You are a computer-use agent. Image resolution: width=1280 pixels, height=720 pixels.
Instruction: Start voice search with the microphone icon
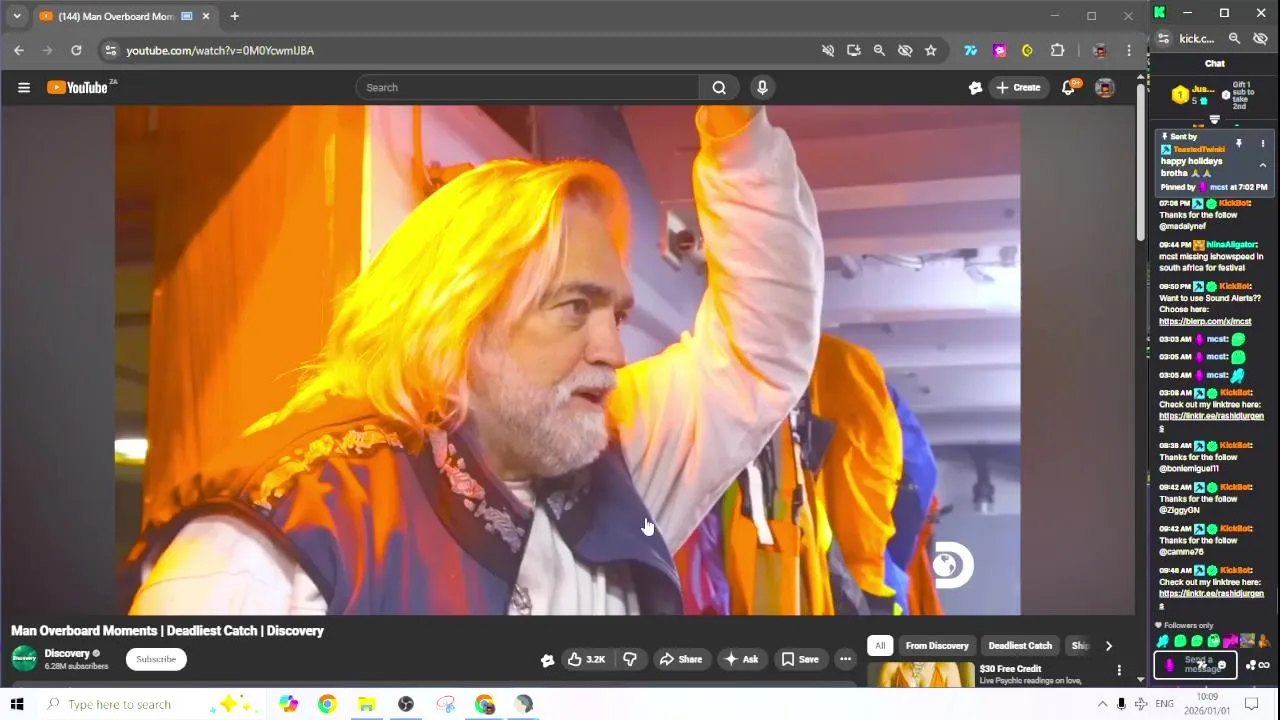click(762, 88)
